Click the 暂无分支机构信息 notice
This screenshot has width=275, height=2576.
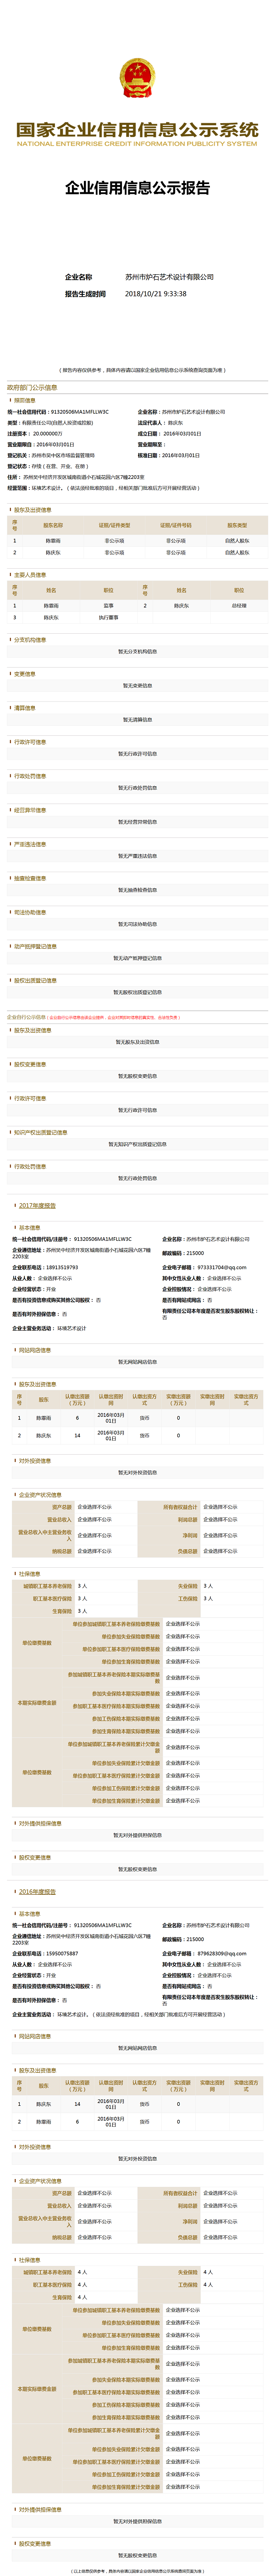point(138,652)
